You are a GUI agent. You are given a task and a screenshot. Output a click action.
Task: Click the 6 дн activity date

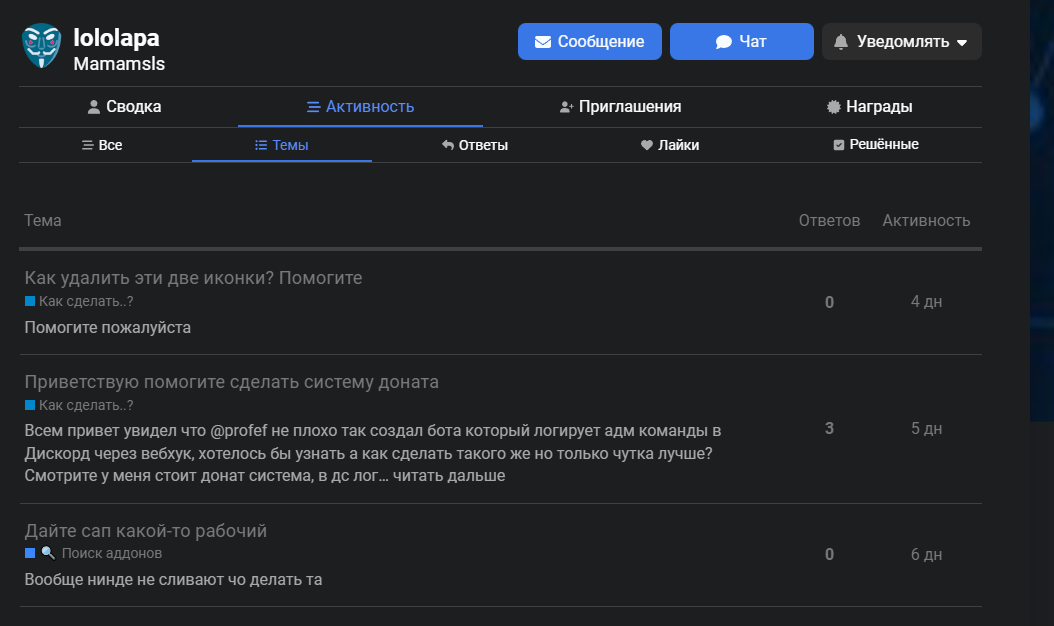[926, 555]
